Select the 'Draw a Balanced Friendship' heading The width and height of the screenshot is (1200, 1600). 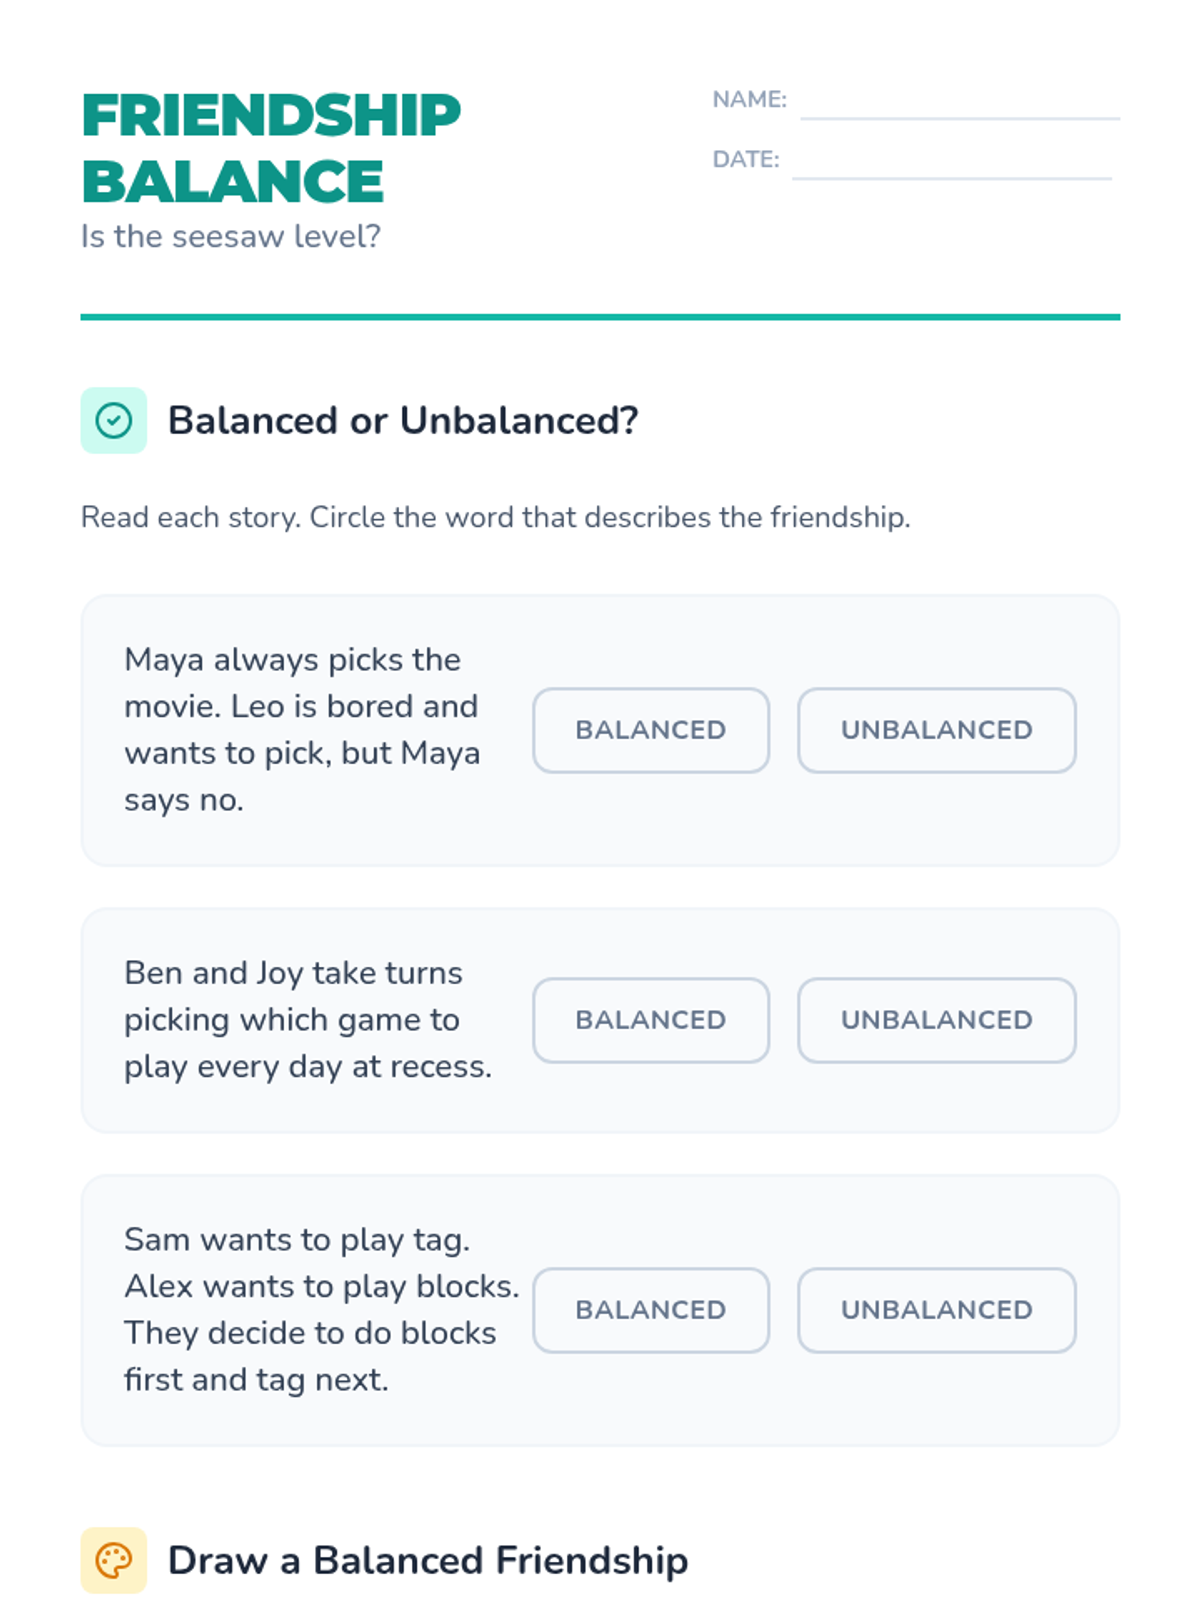428,1560
